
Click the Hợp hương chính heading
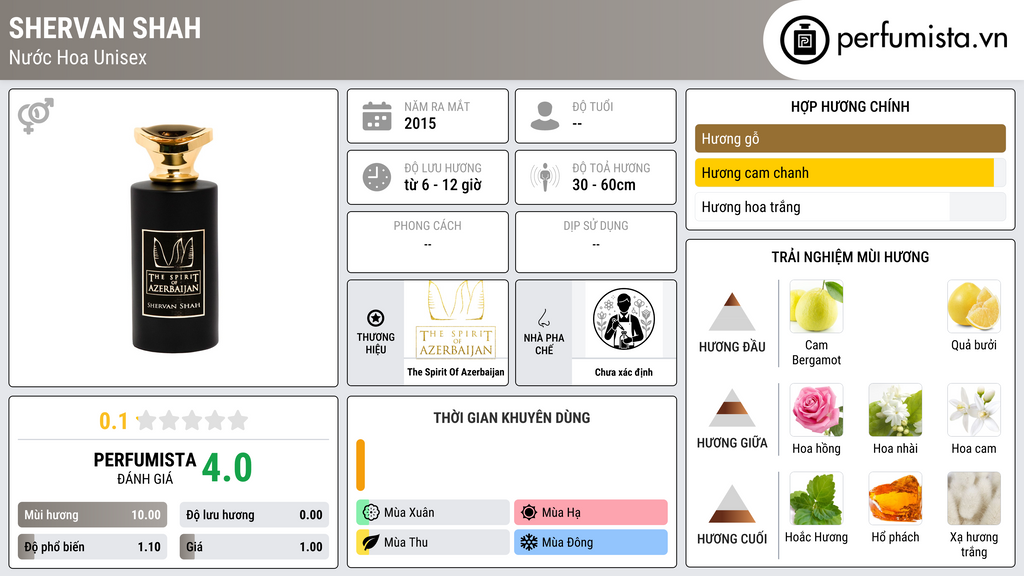850,106
